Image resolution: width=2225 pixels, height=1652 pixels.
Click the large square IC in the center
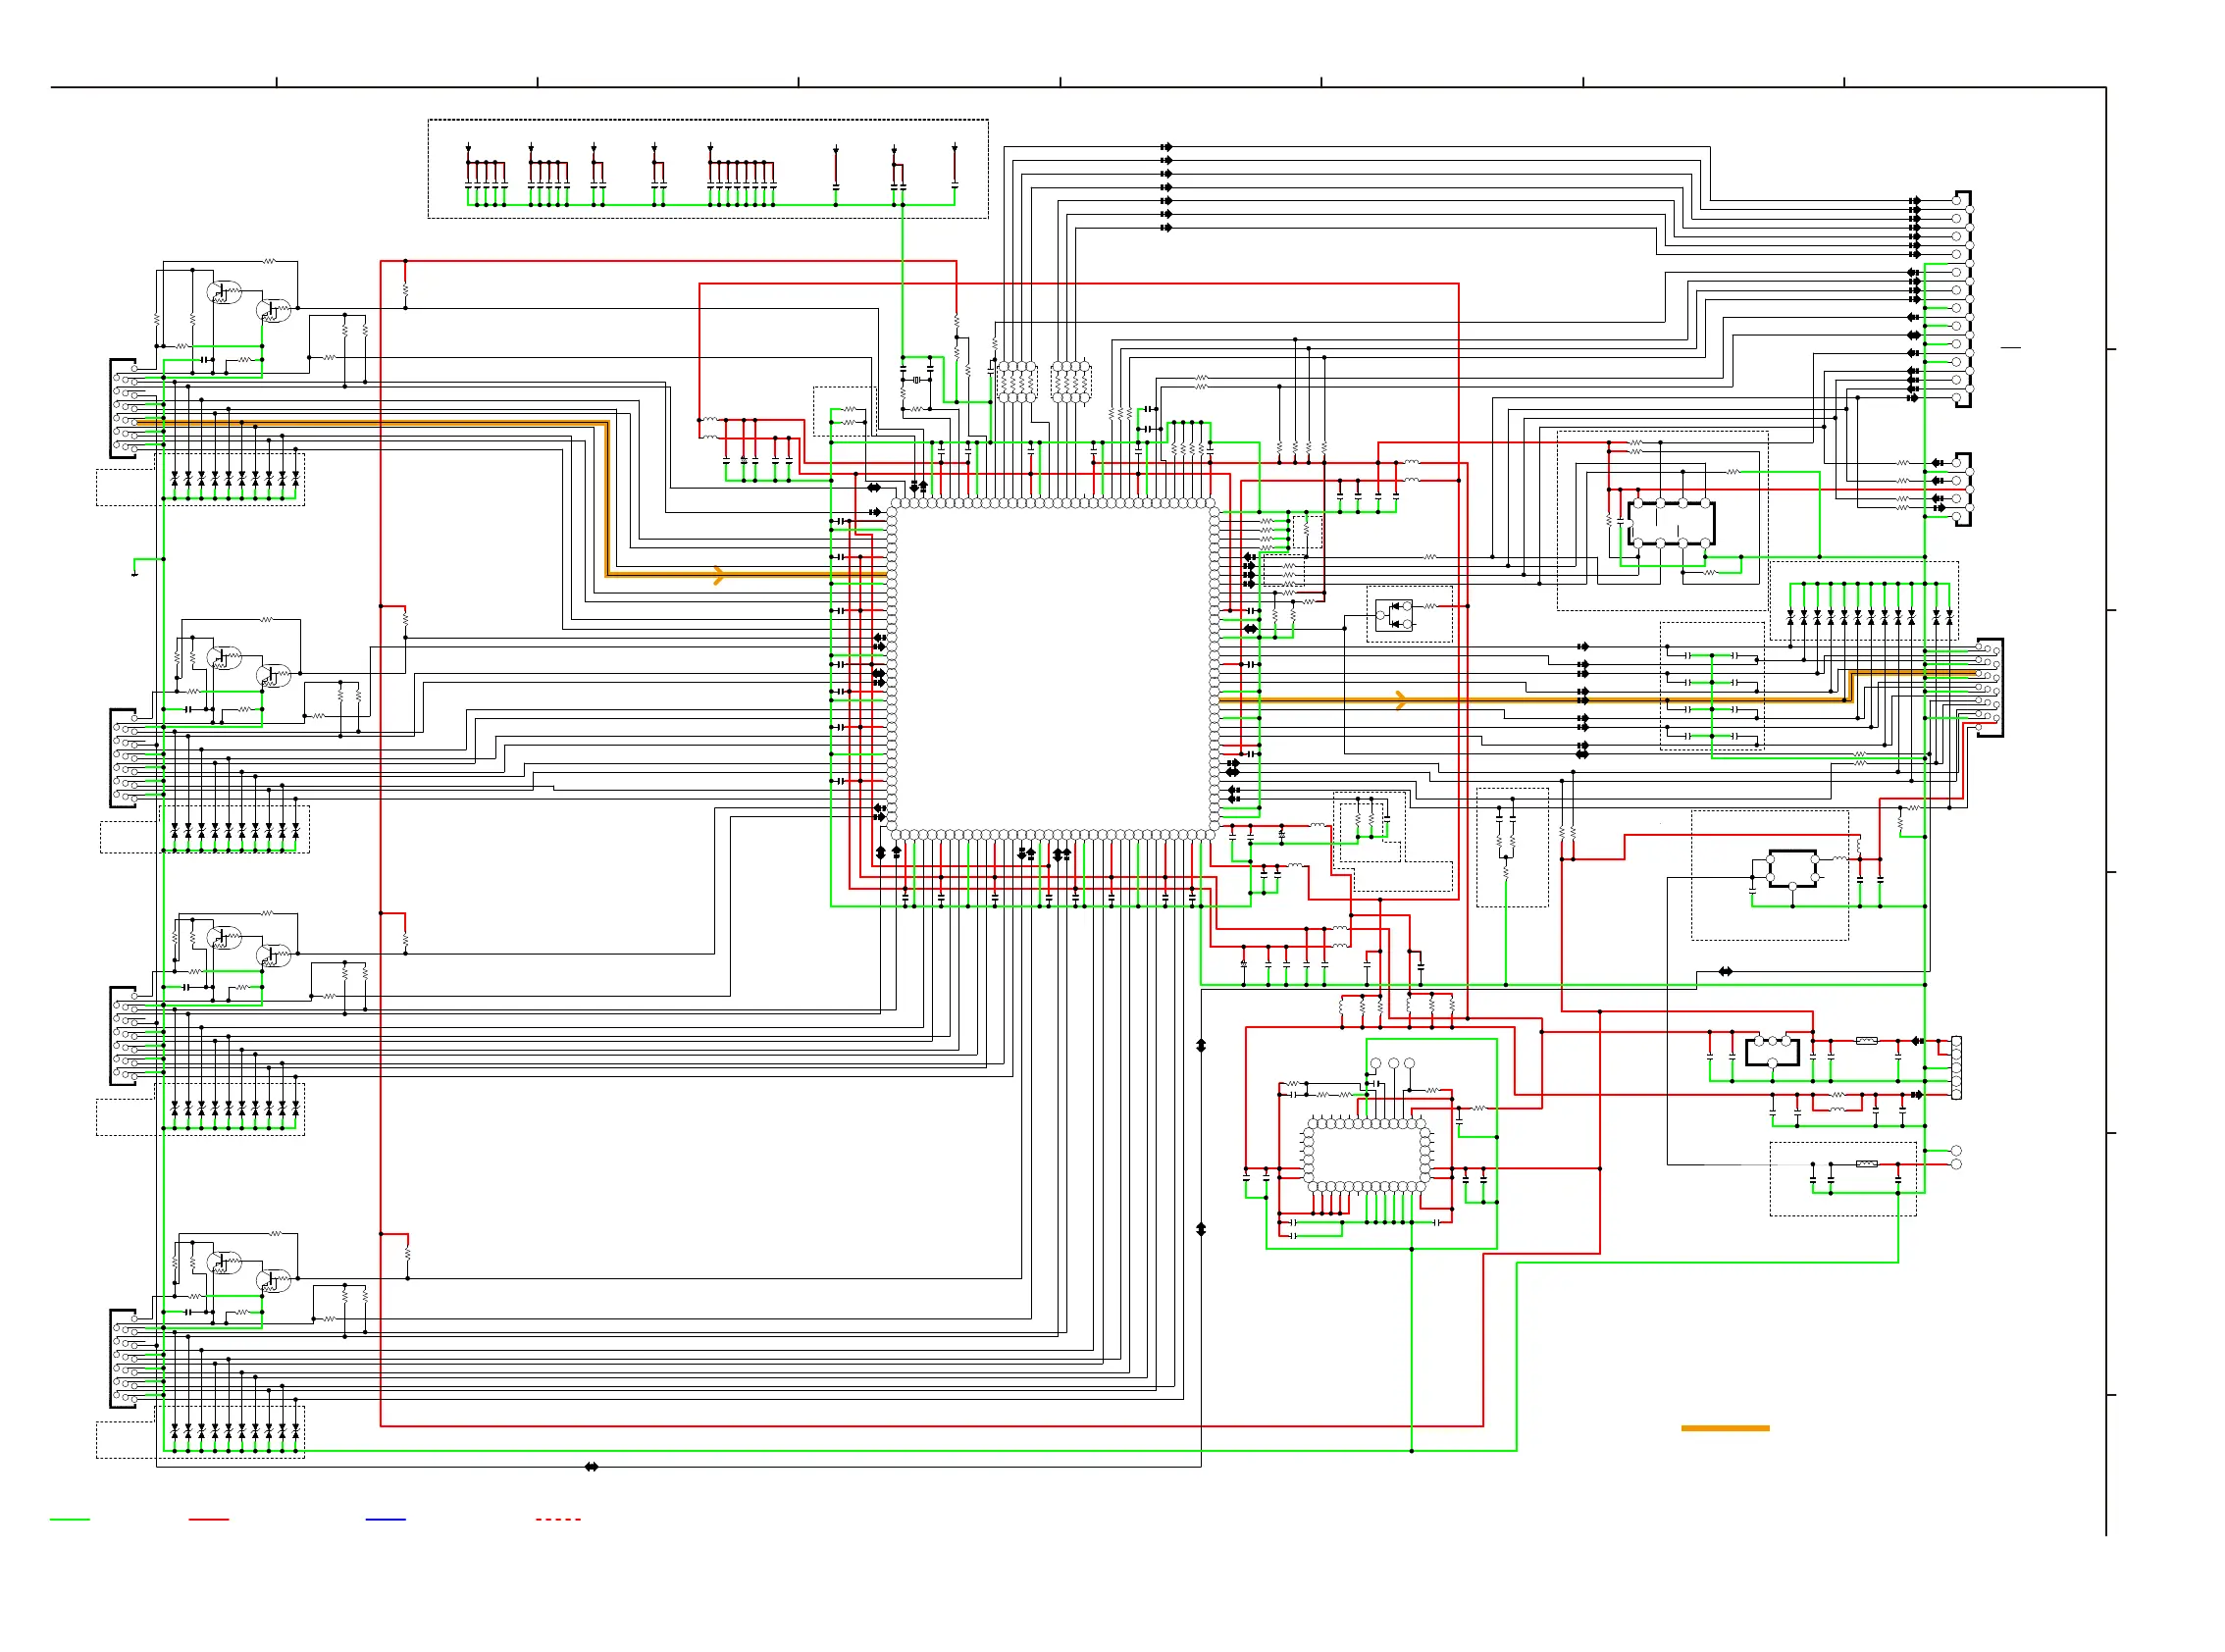1053,669
